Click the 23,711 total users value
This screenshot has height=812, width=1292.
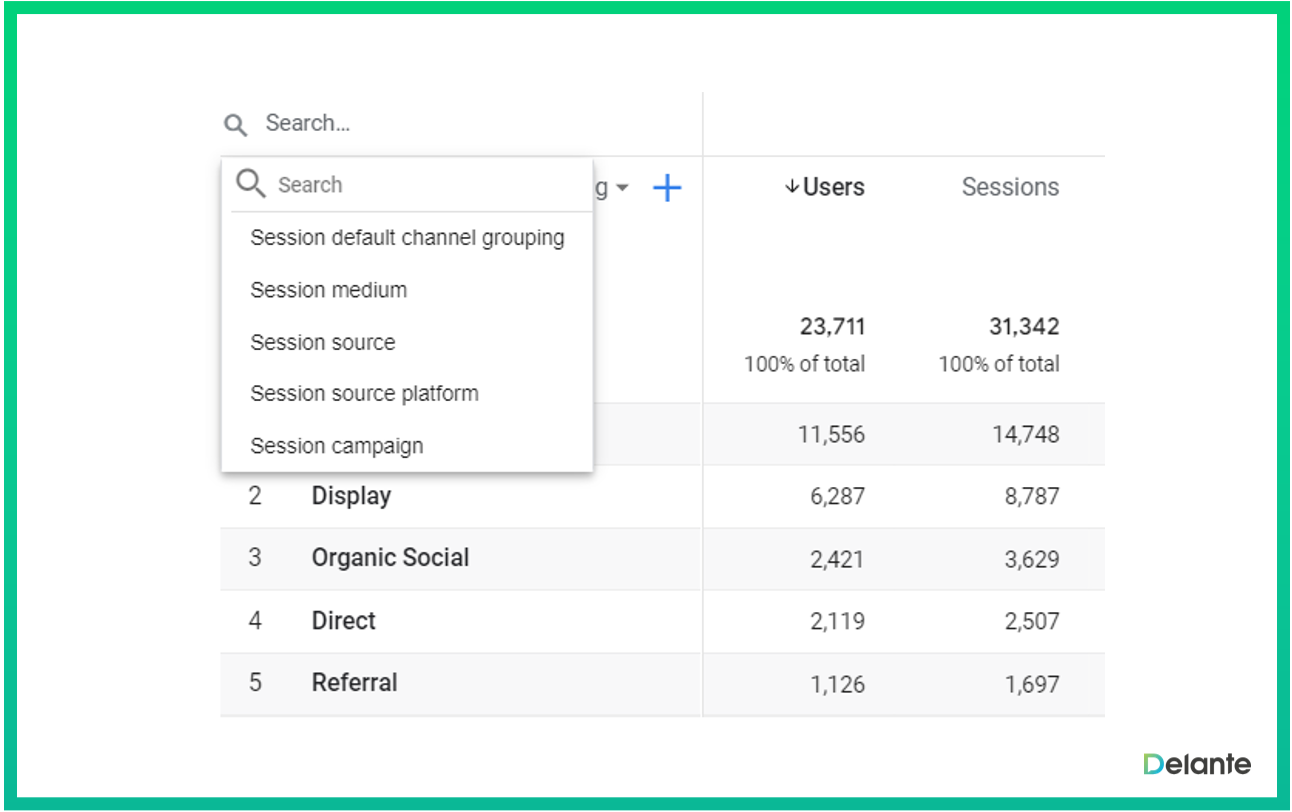[832, 327]
